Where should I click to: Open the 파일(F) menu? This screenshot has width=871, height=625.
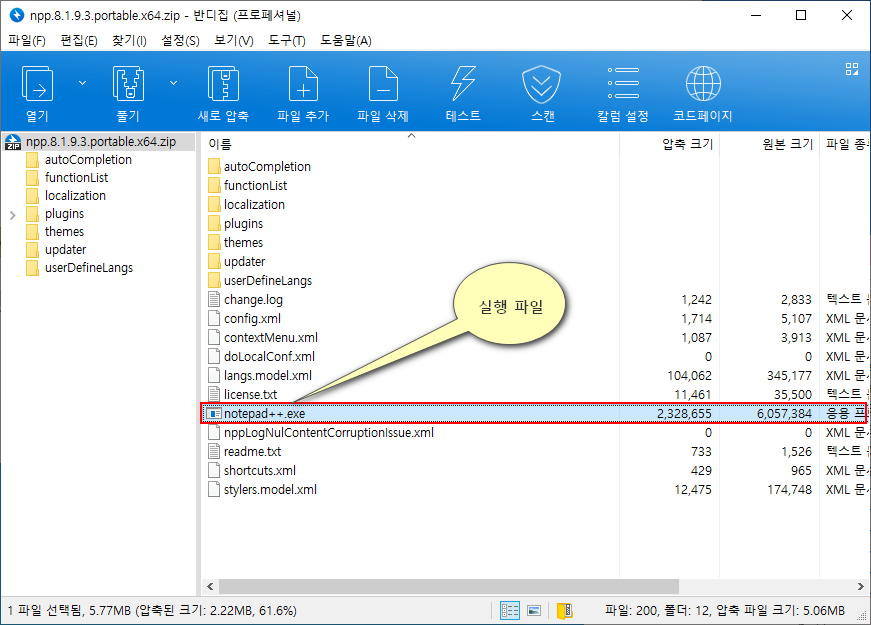pyautogui.click(x=27, y=41)
